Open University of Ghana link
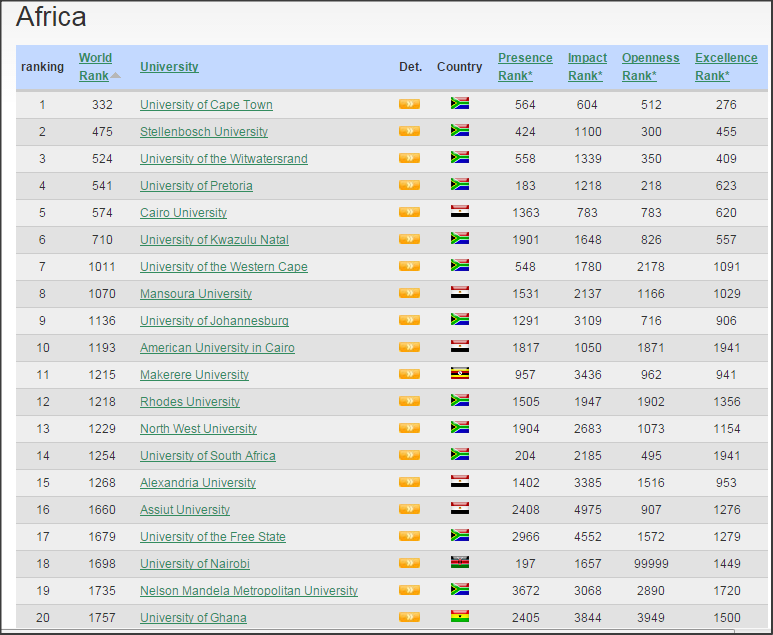This screenshot has height=635, width=773. (193, 618)
